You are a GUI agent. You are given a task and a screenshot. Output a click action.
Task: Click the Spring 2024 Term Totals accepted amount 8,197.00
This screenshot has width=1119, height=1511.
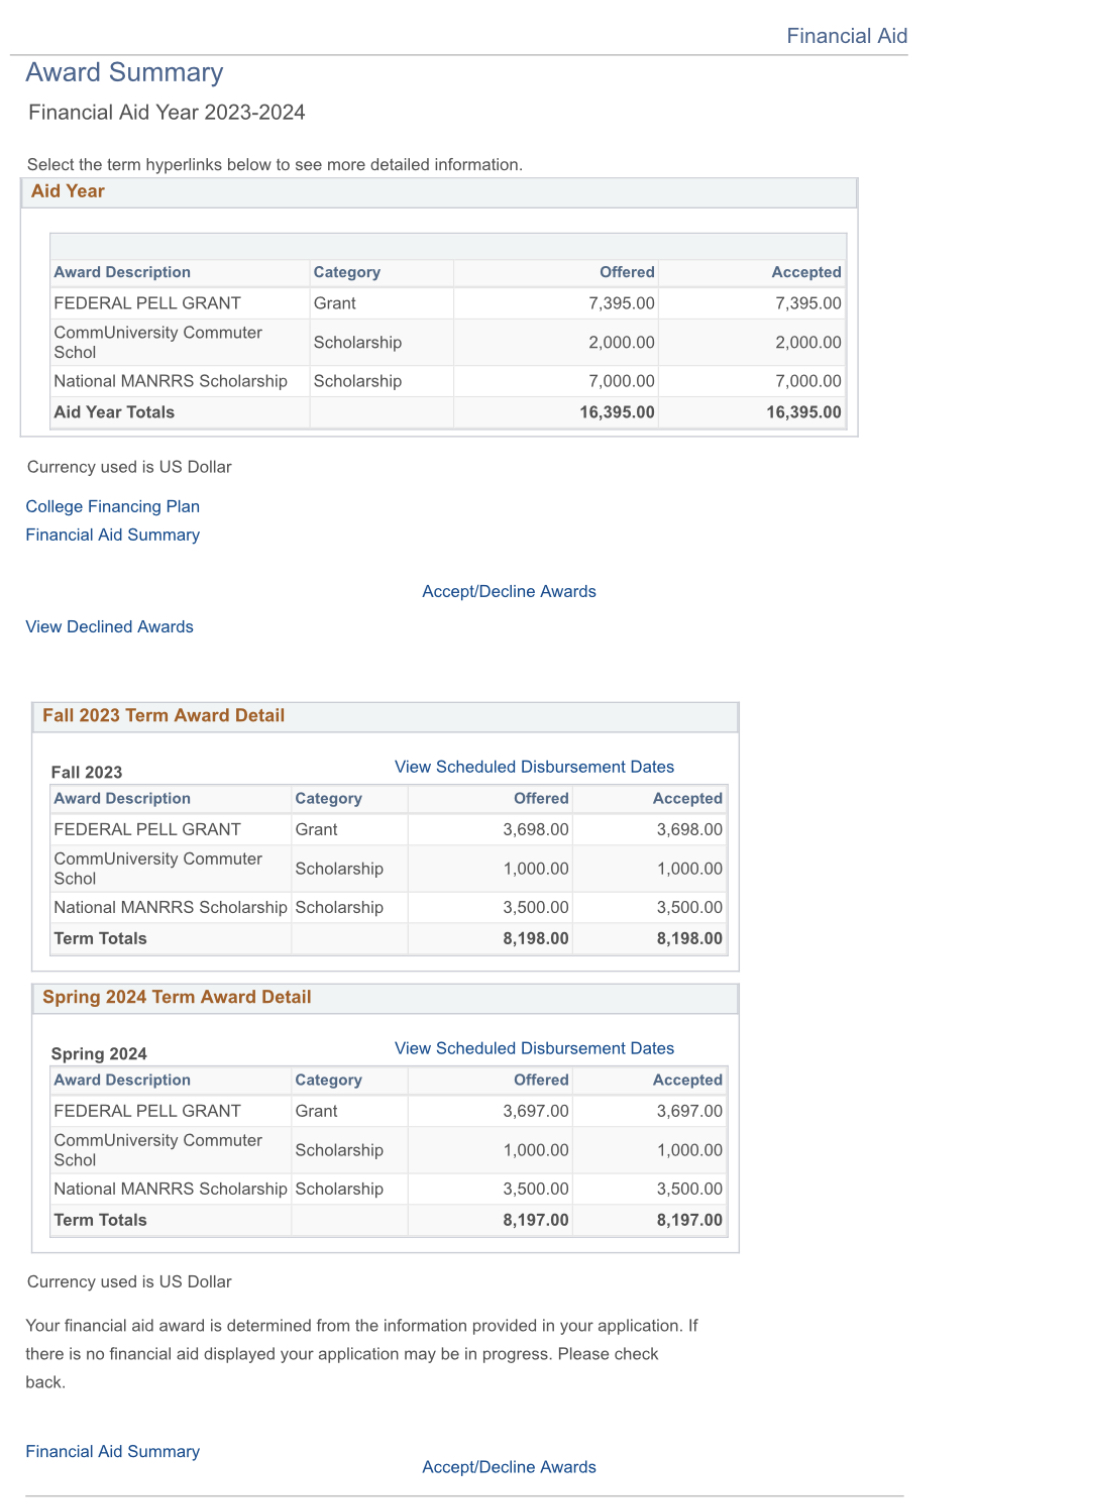pos(689,1220)
